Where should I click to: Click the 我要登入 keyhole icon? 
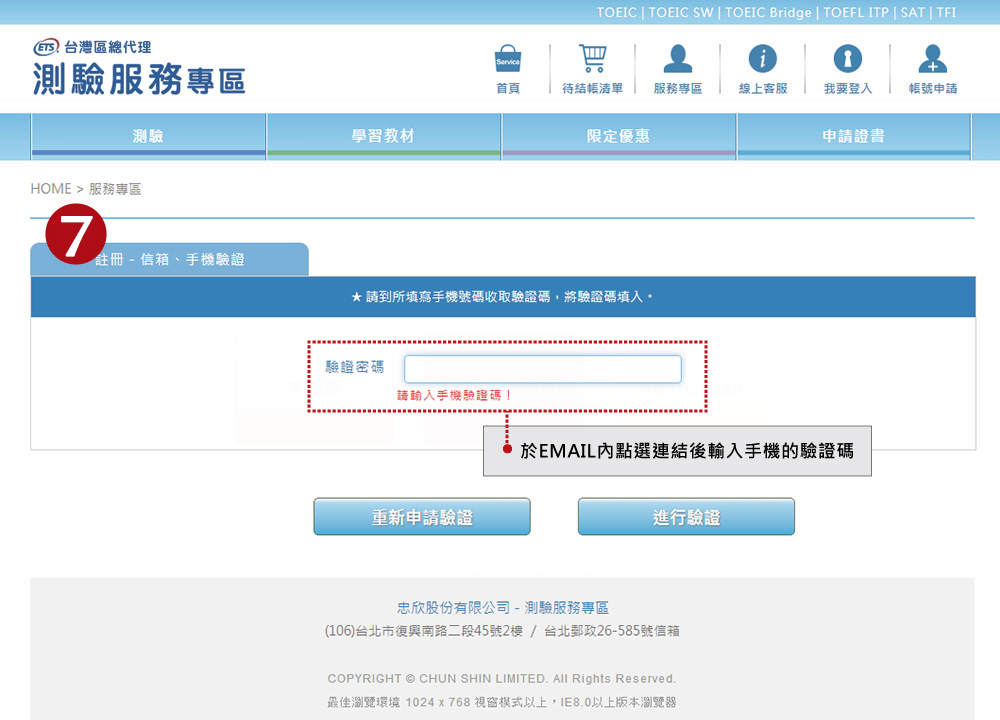click(x=847, y=61)
